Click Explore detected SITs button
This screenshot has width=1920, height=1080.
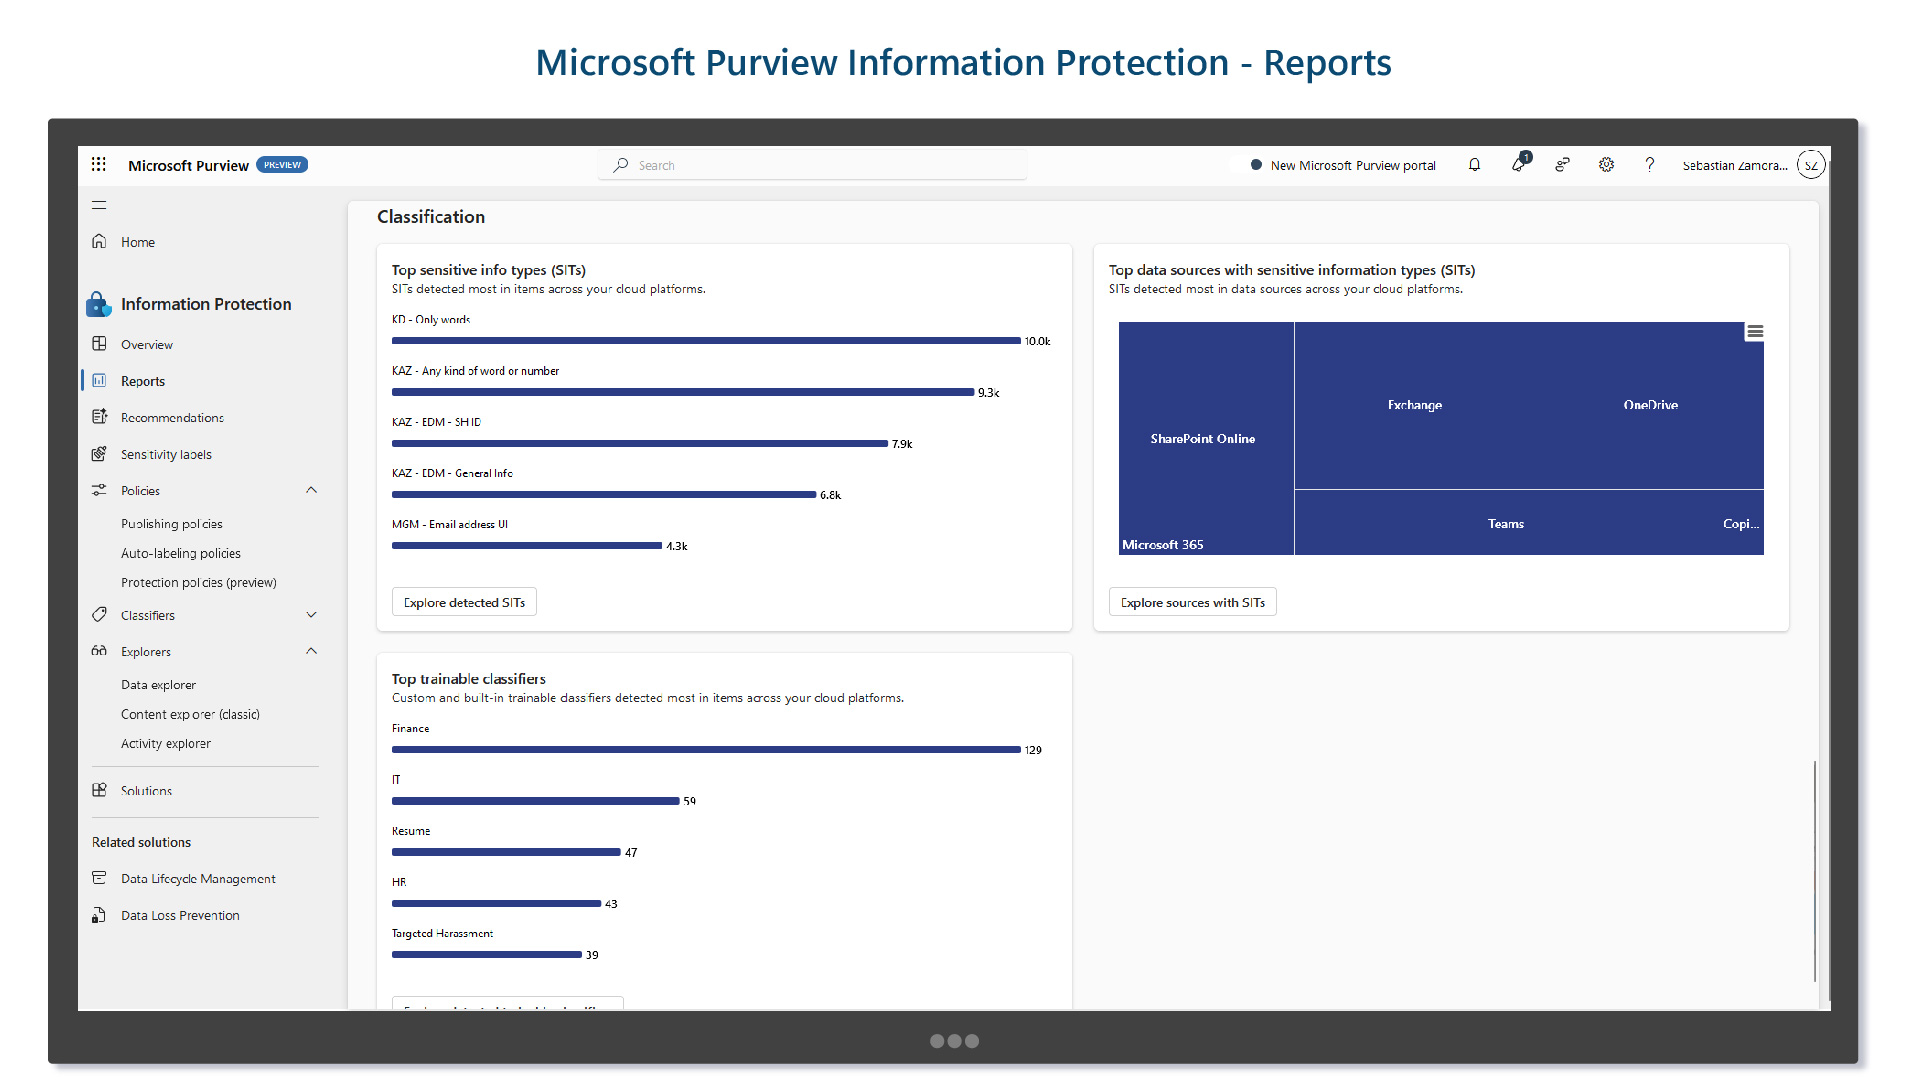coord(464,602)
